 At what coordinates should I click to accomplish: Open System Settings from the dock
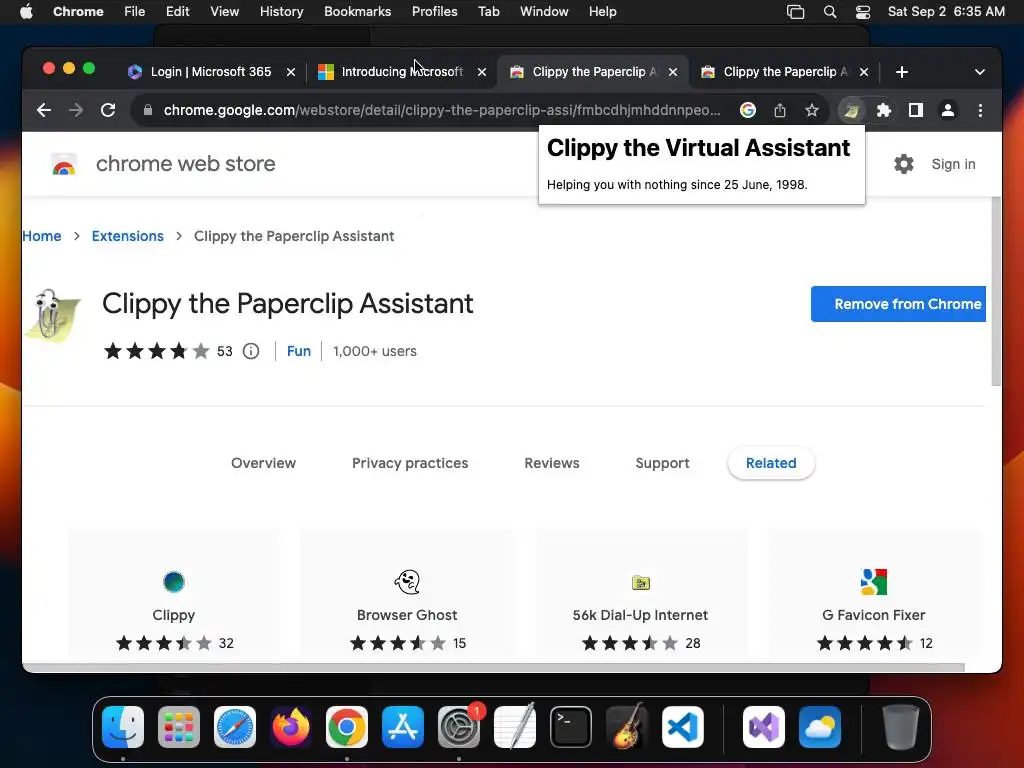(x=459, y=727)
